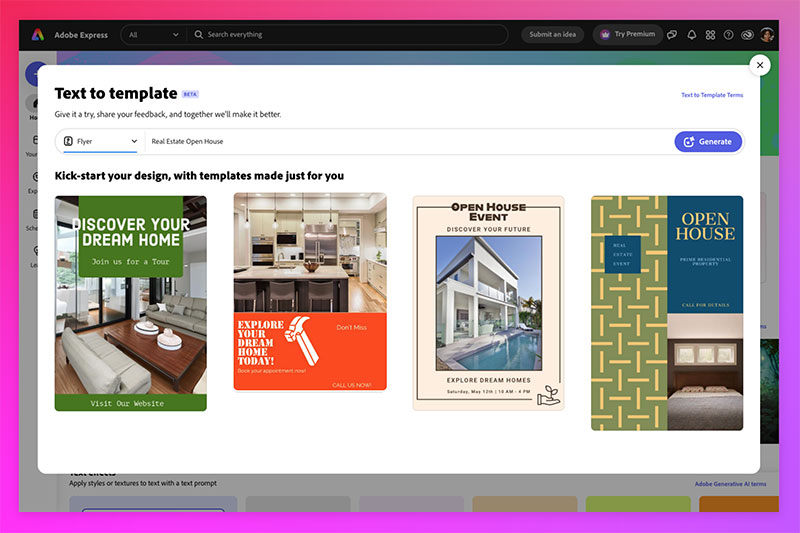This screenshot has width=800, height=533.
Task: Click the Generate button
Action: coord(708,142)
